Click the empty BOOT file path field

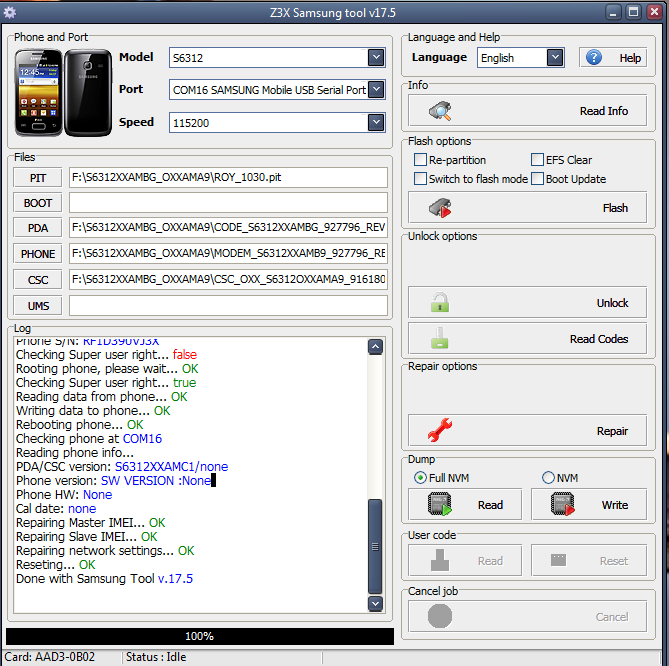(x=228, y=203)
